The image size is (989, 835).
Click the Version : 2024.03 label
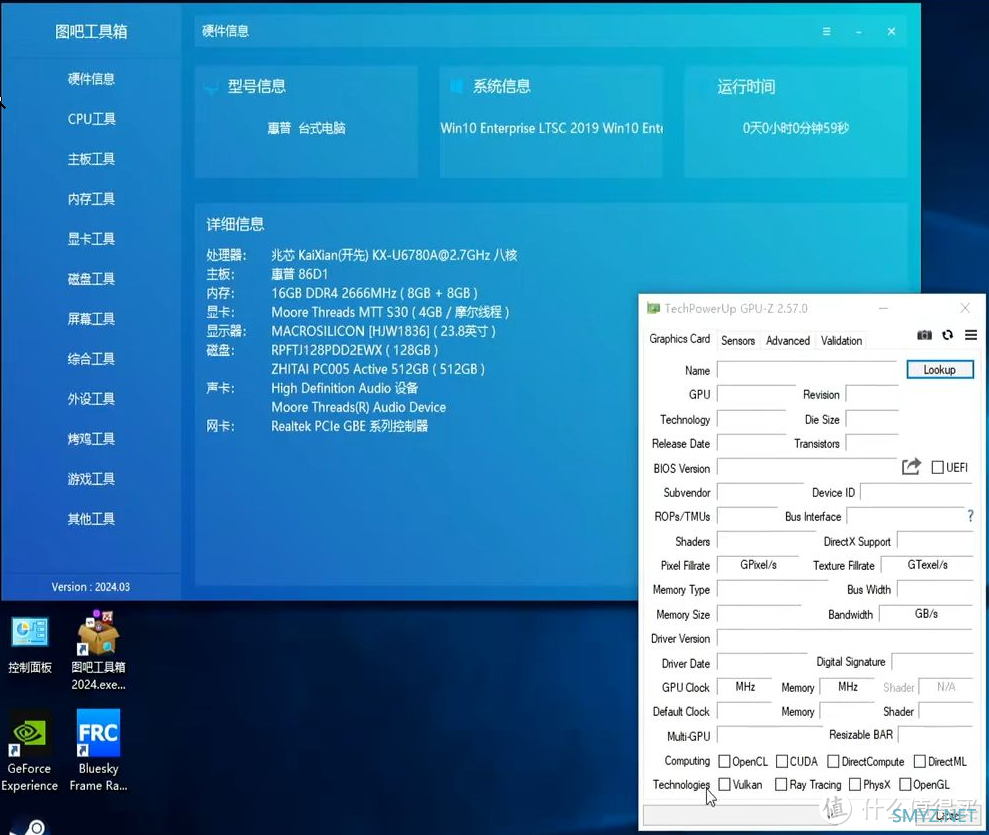click(91, 587)
